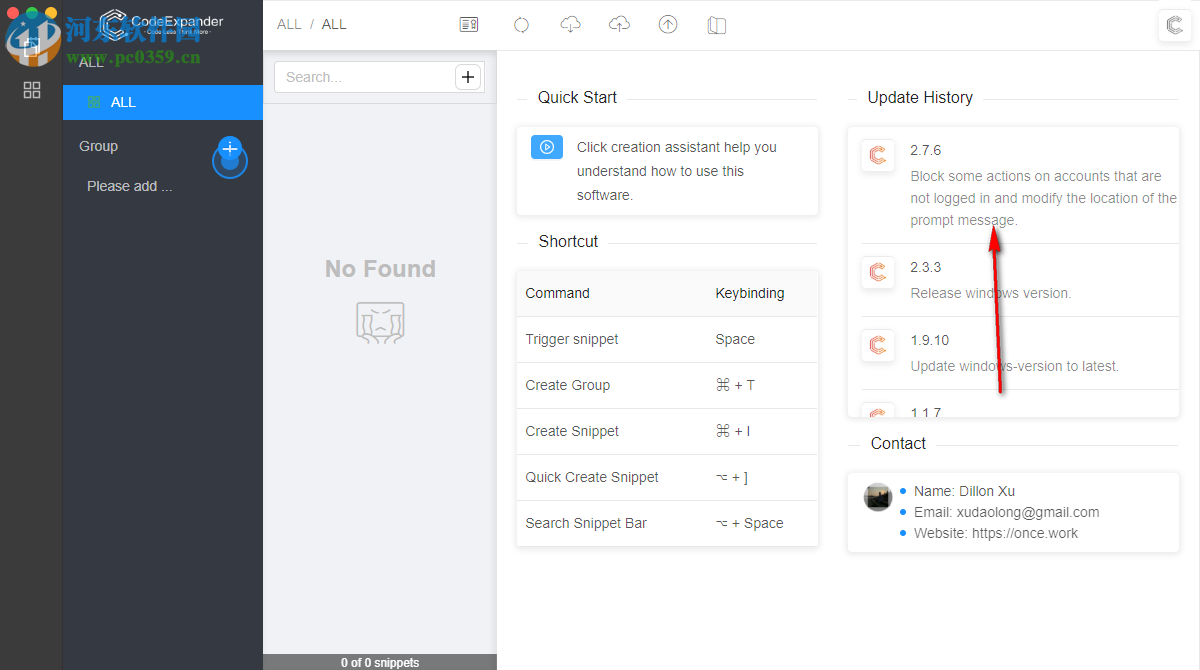This screenshot has height=670, width=1200.
Task: Play the creation assistant tutorial
Action: [547, 147]
